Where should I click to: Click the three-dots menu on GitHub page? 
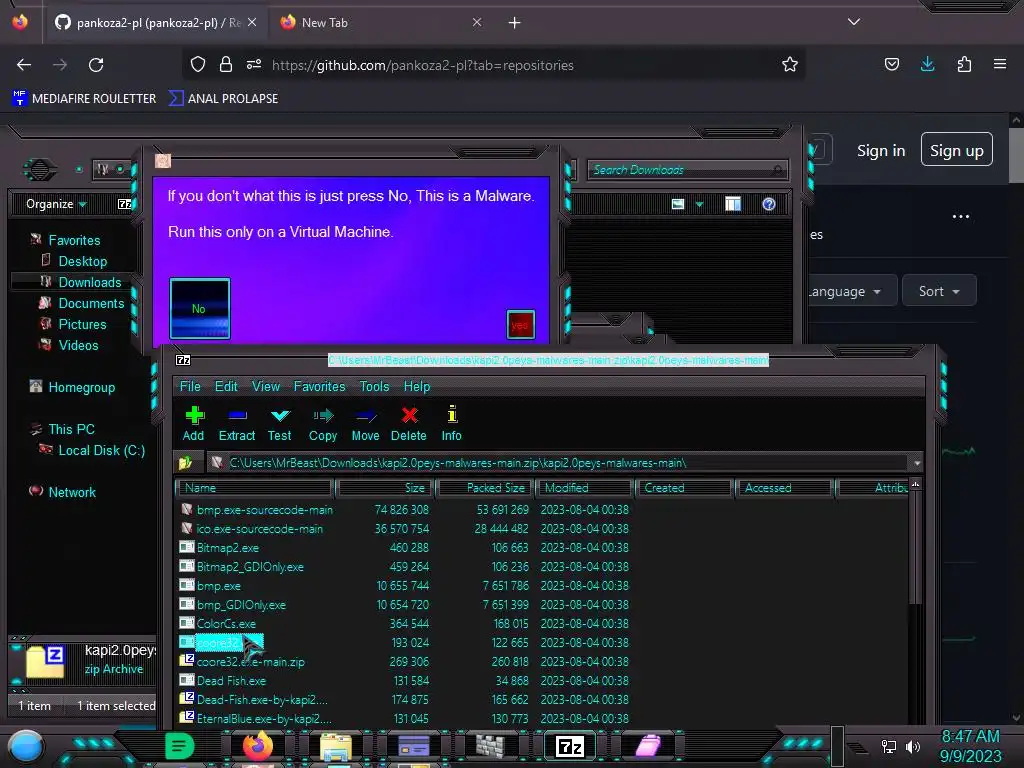tap(961, 216)
